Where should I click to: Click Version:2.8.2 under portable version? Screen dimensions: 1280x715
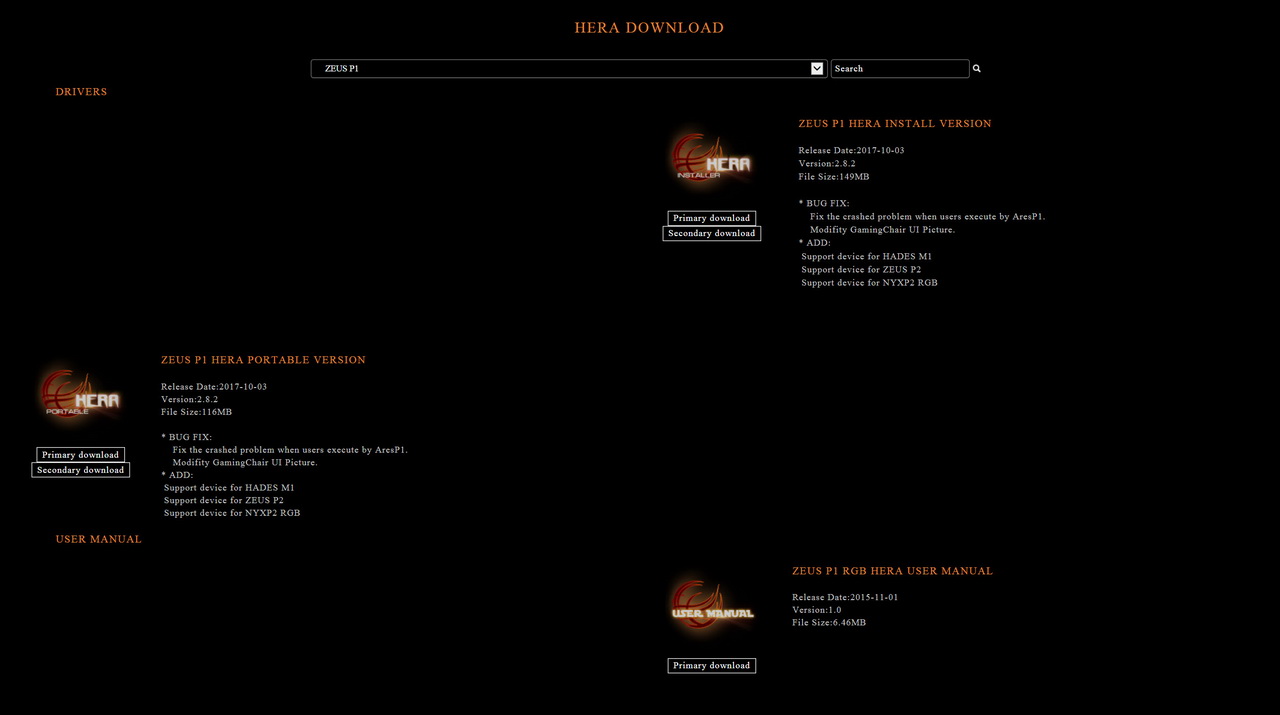189,399
